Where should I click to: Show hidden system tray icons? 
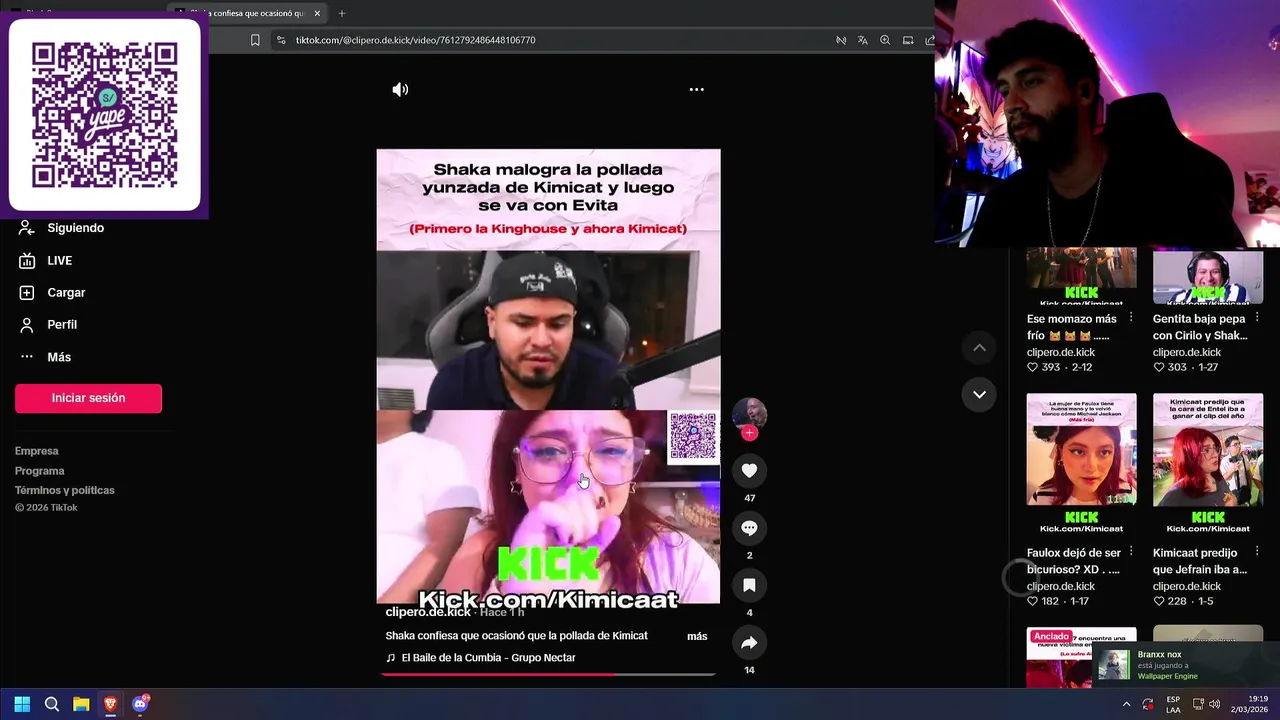pos(1126,704)
